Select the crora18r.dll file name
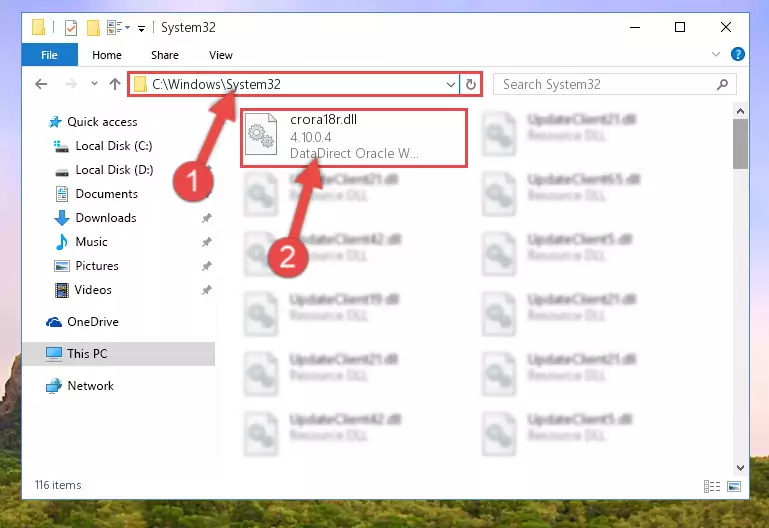Viewport: 769px width, 528px height. (x=323, y=120)
